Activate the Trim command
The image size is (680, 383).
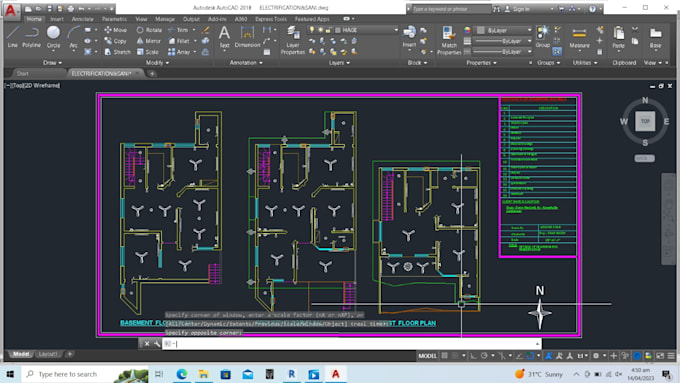tap(178, 30)
